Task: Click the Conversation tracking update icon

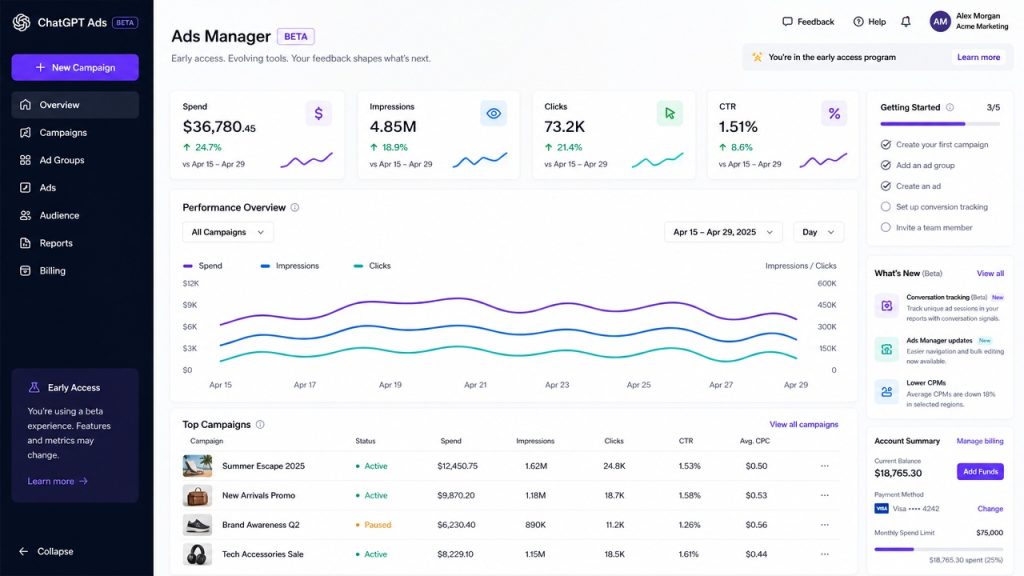Action: 886,306
